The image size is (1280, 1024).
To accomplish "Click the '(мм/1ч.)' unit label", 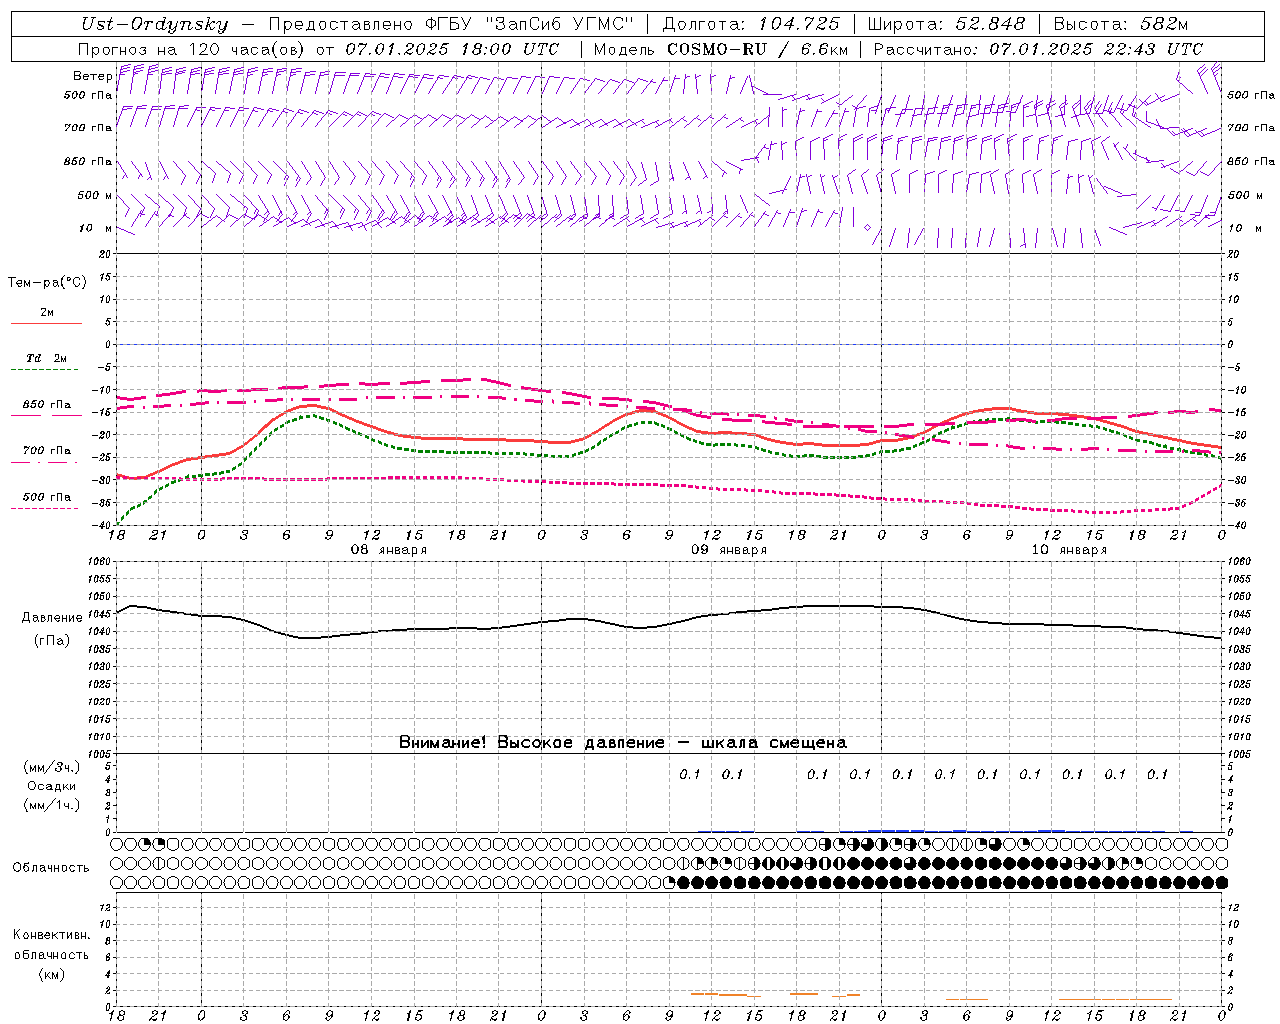I will point(52,805).
